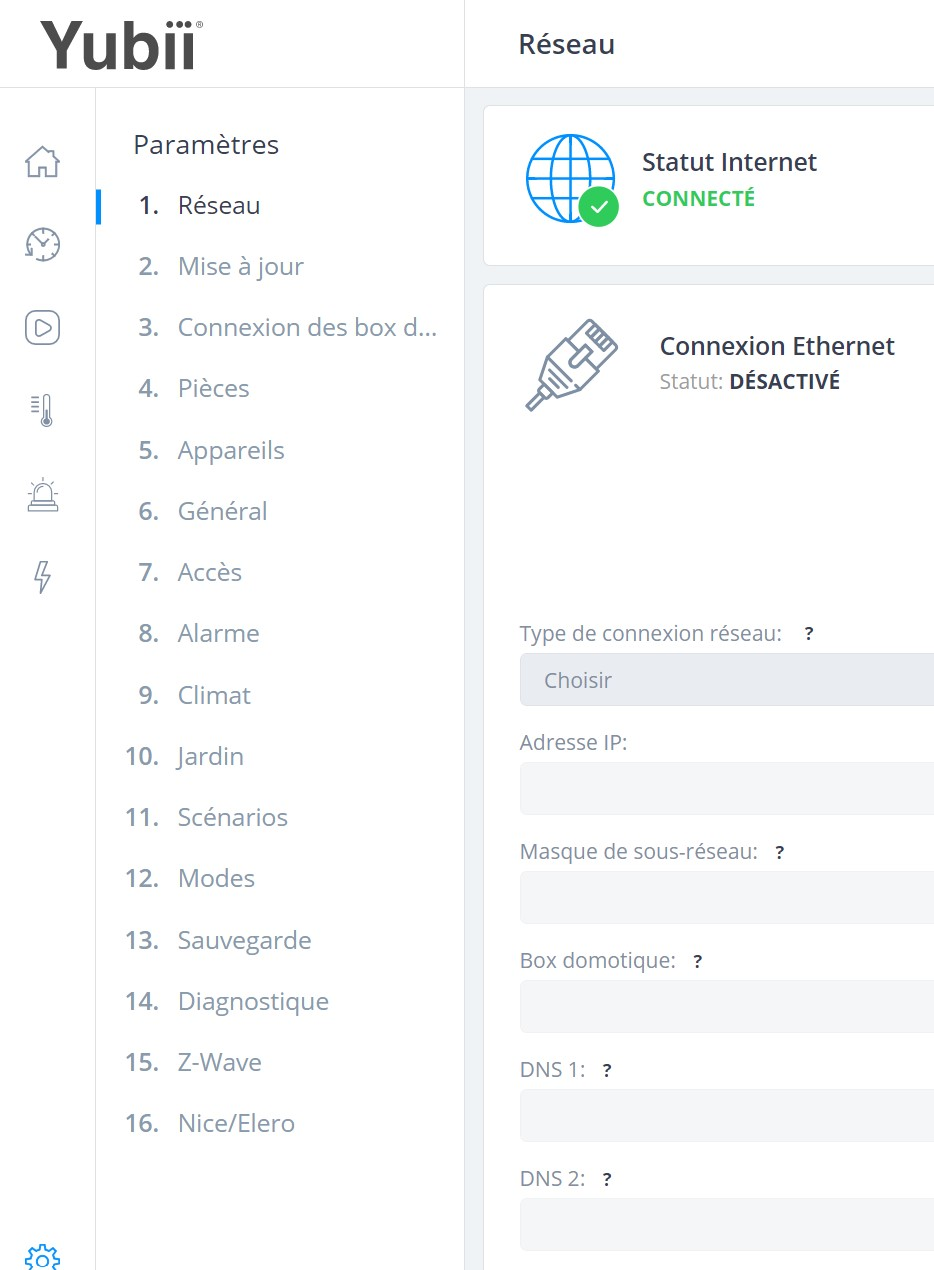Image resolution: width=934 pixels, height=1270 pixels.
Task: Open the alarm siren icon
Action: point(42,495)
